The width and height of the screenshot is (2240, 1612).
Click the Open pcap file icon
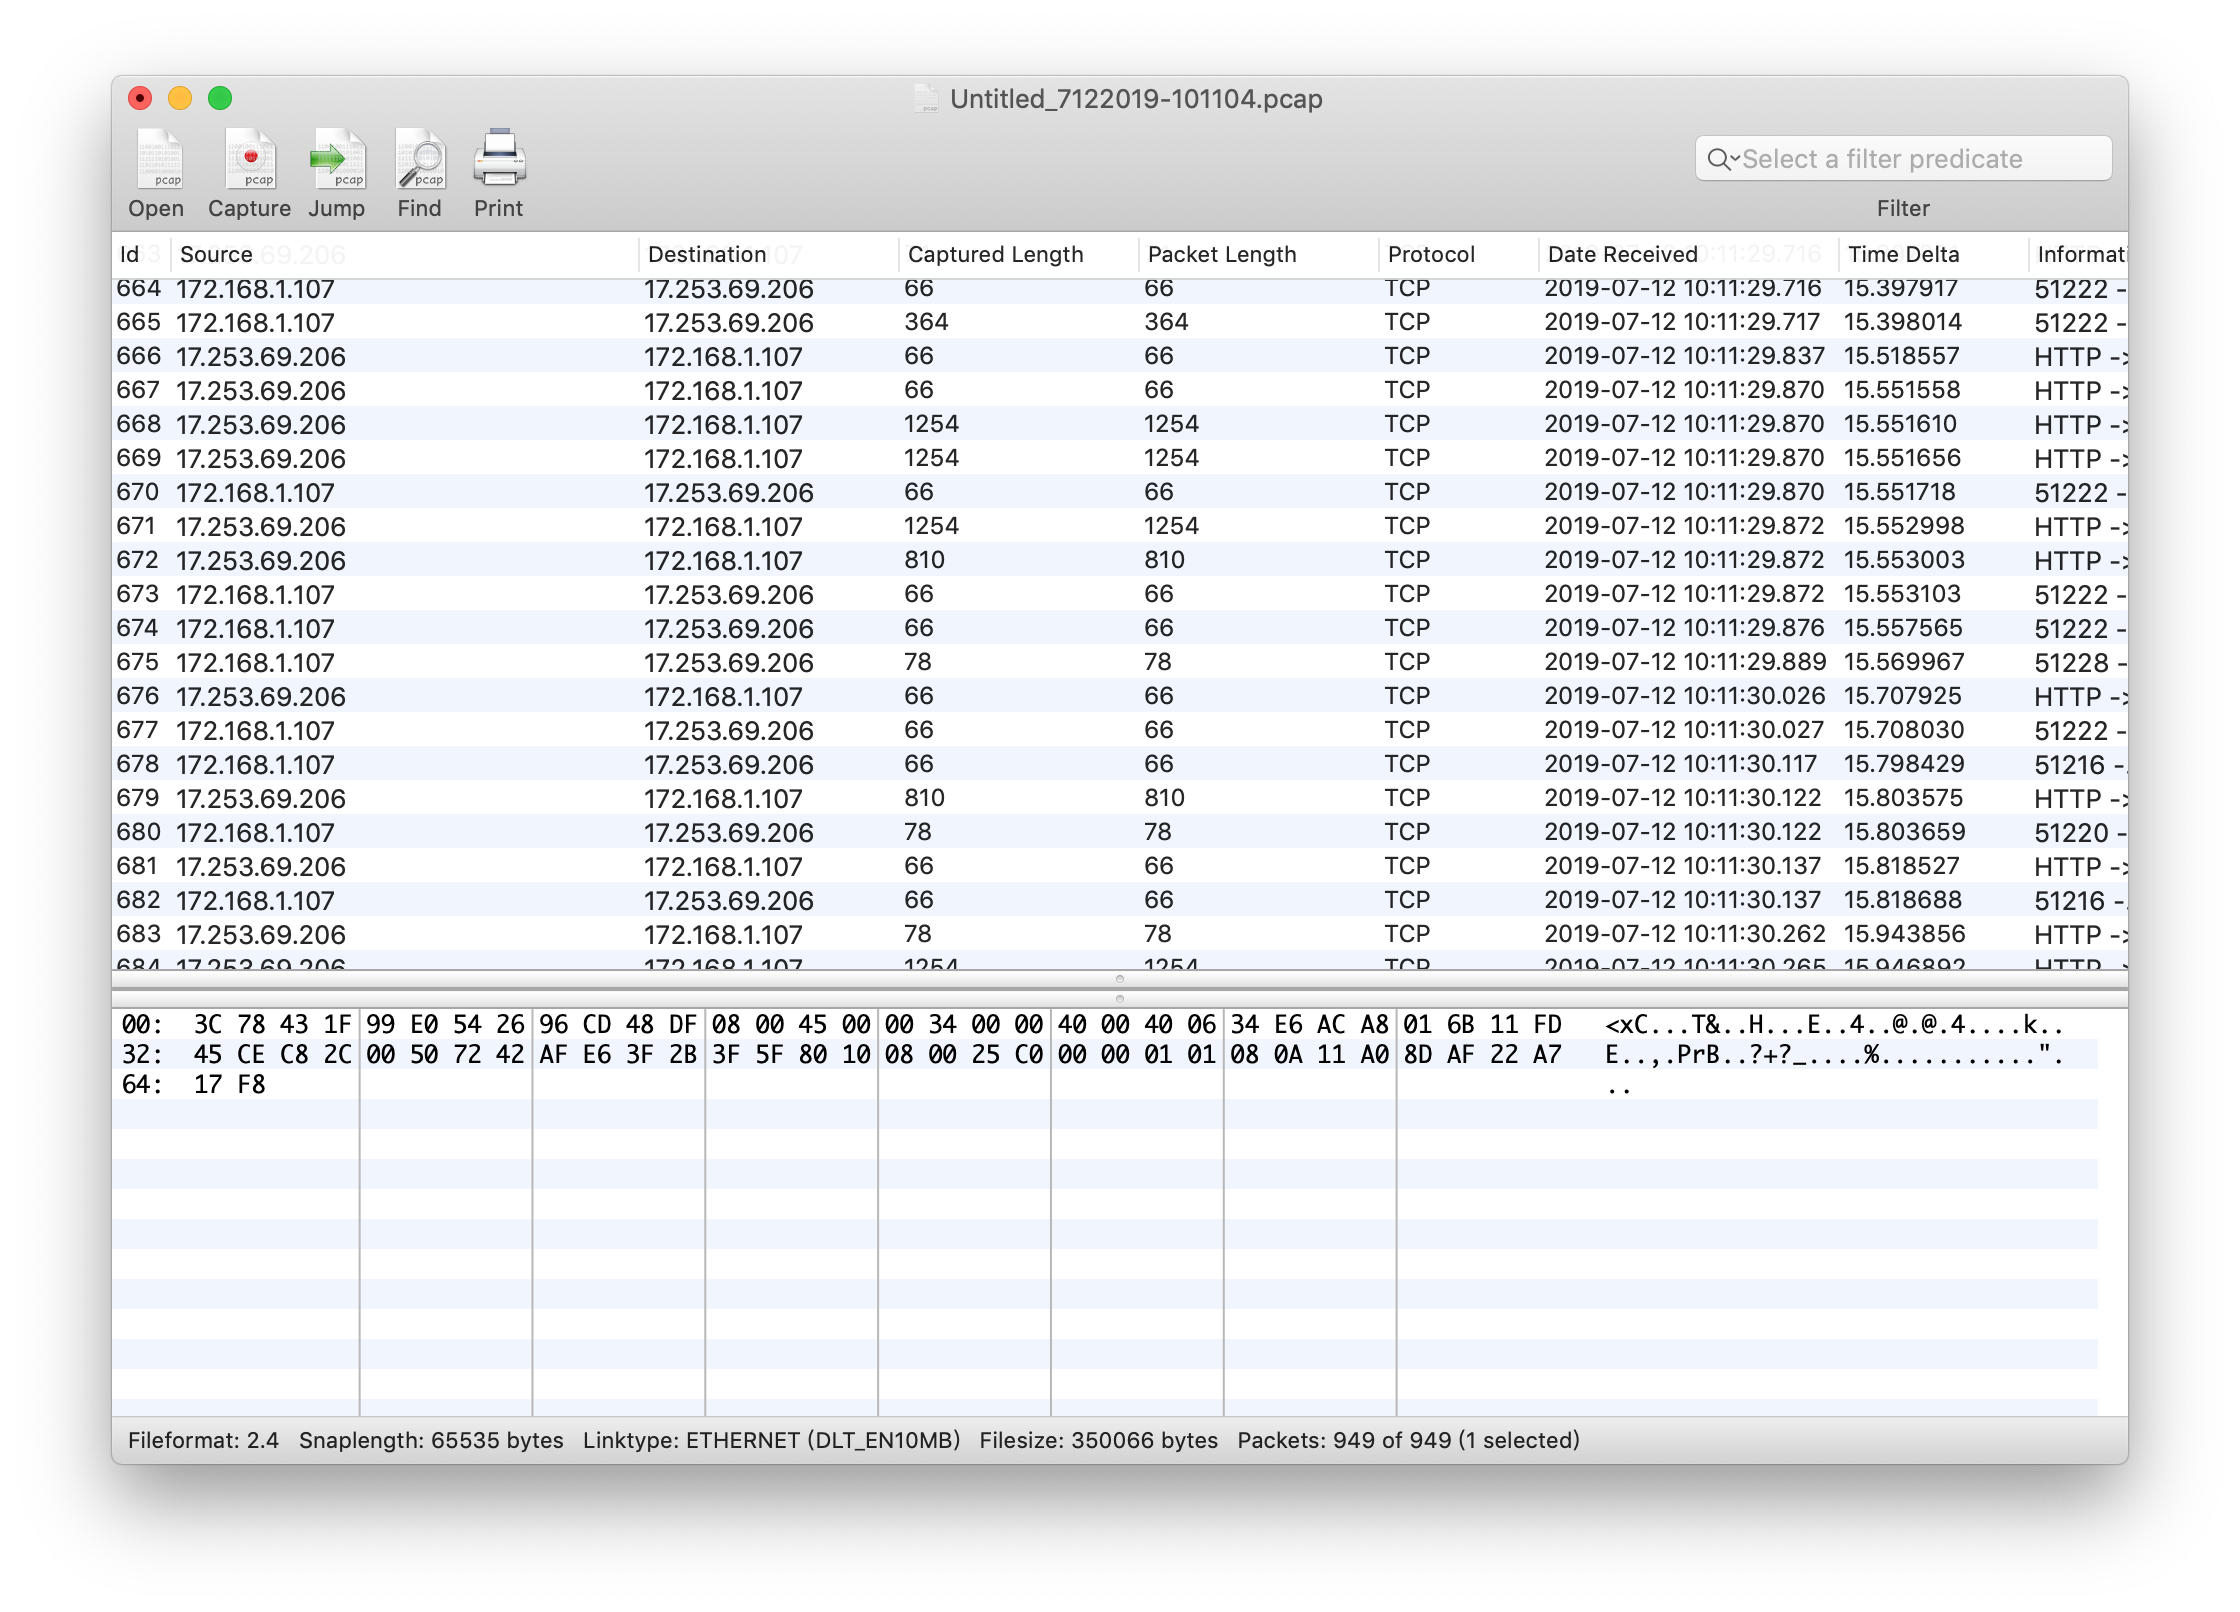[159, 160]
